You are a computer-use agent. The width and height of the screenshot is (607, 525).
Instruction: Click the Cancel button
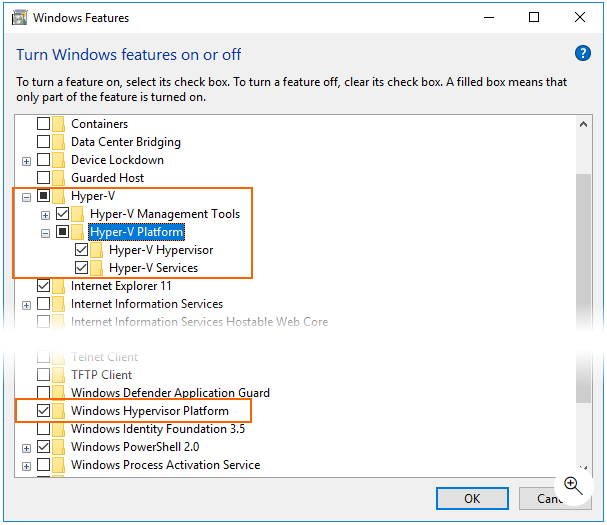pyautogui.click(x=550, y=498)
